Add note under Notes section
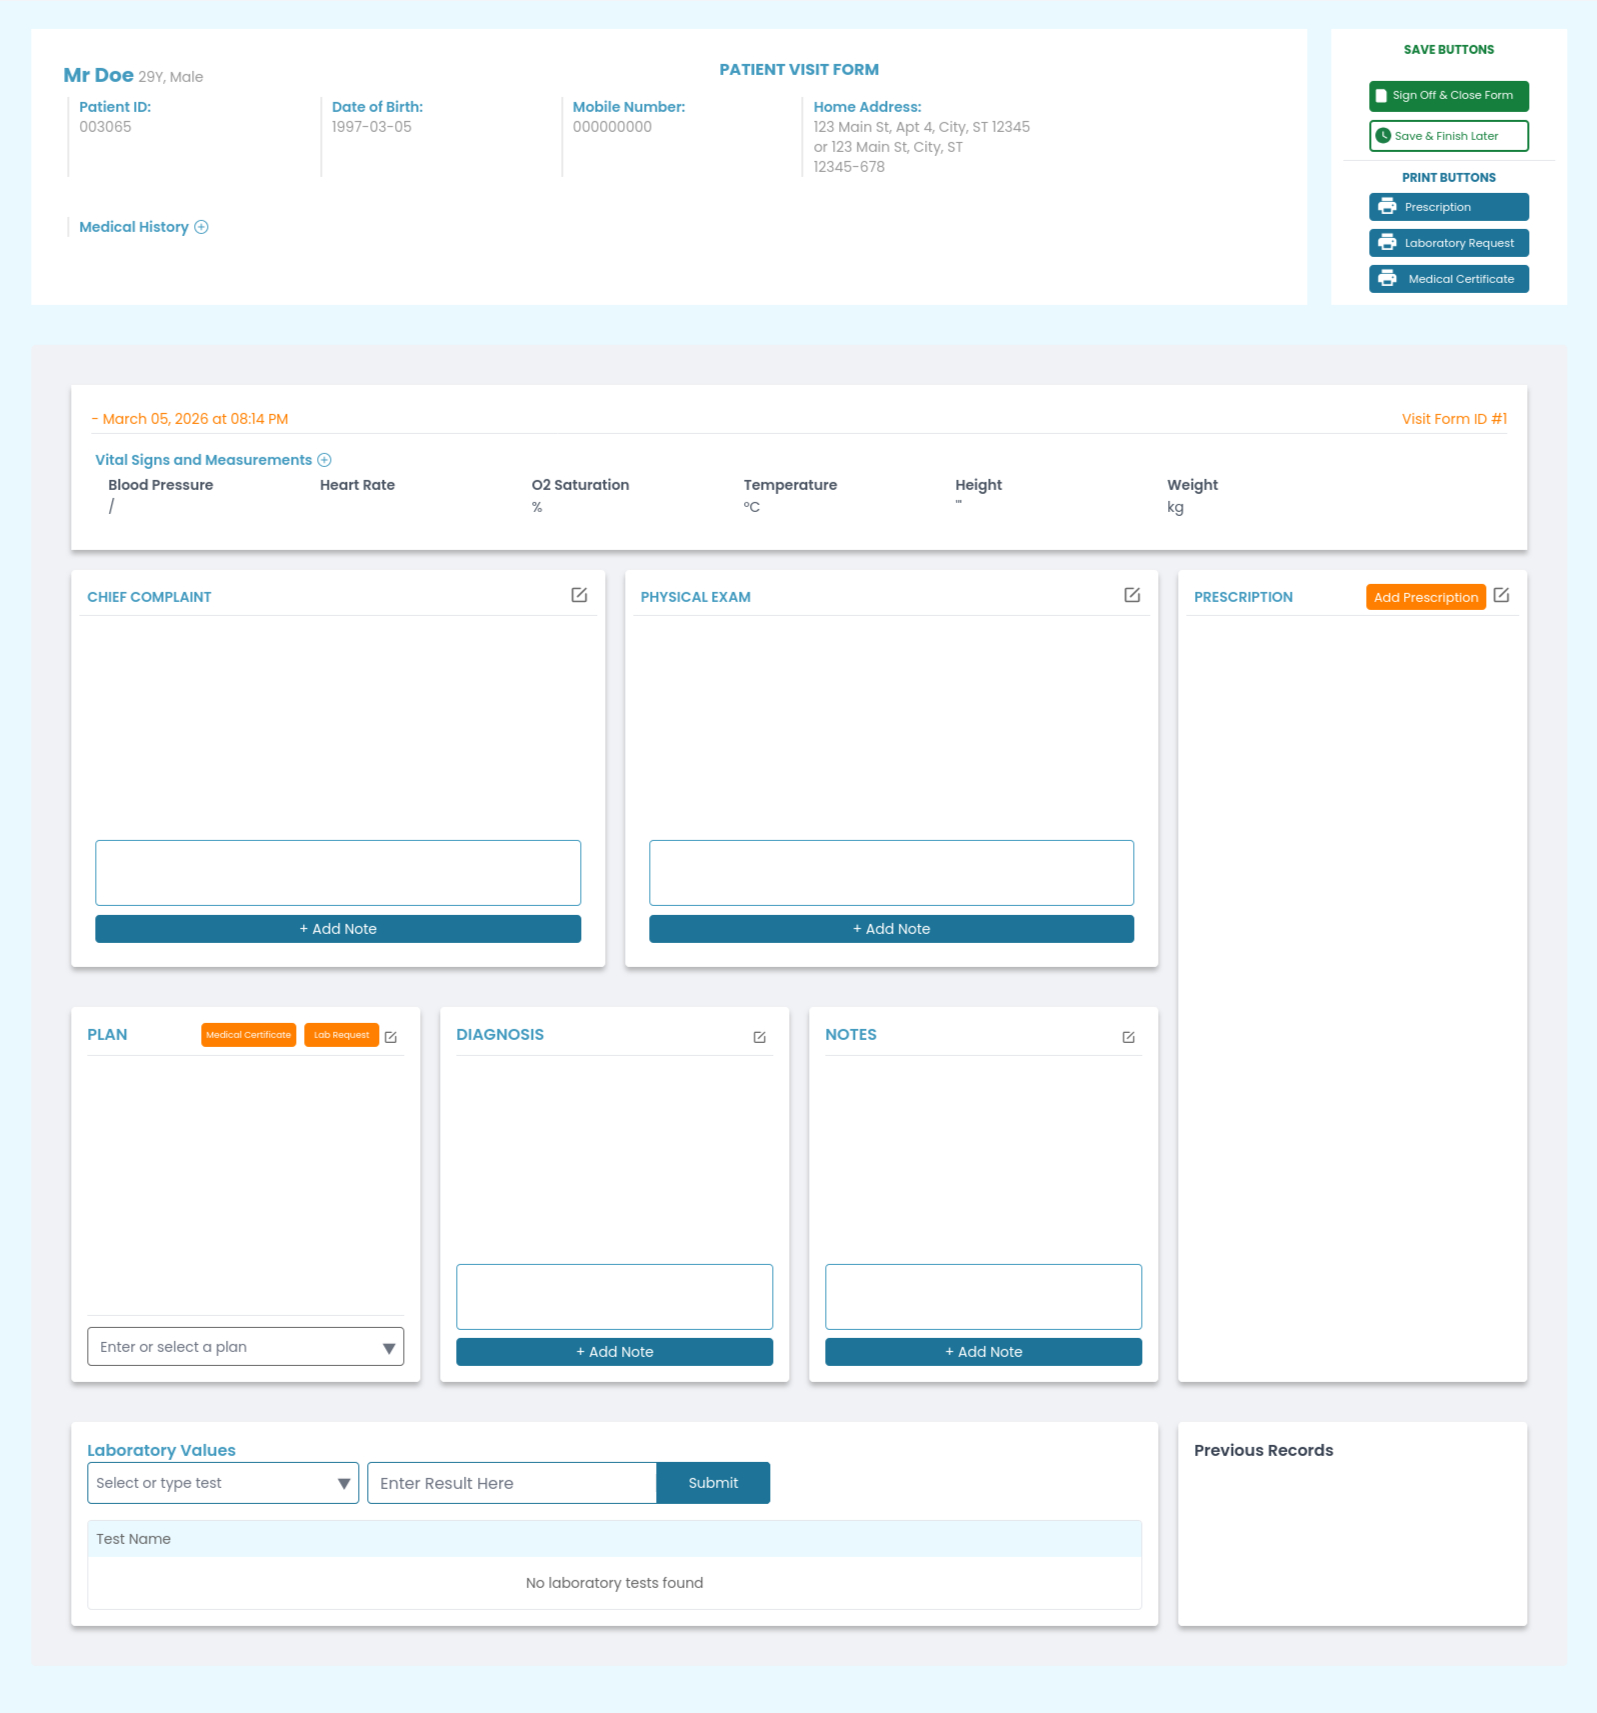 [x=984, y=1352]
